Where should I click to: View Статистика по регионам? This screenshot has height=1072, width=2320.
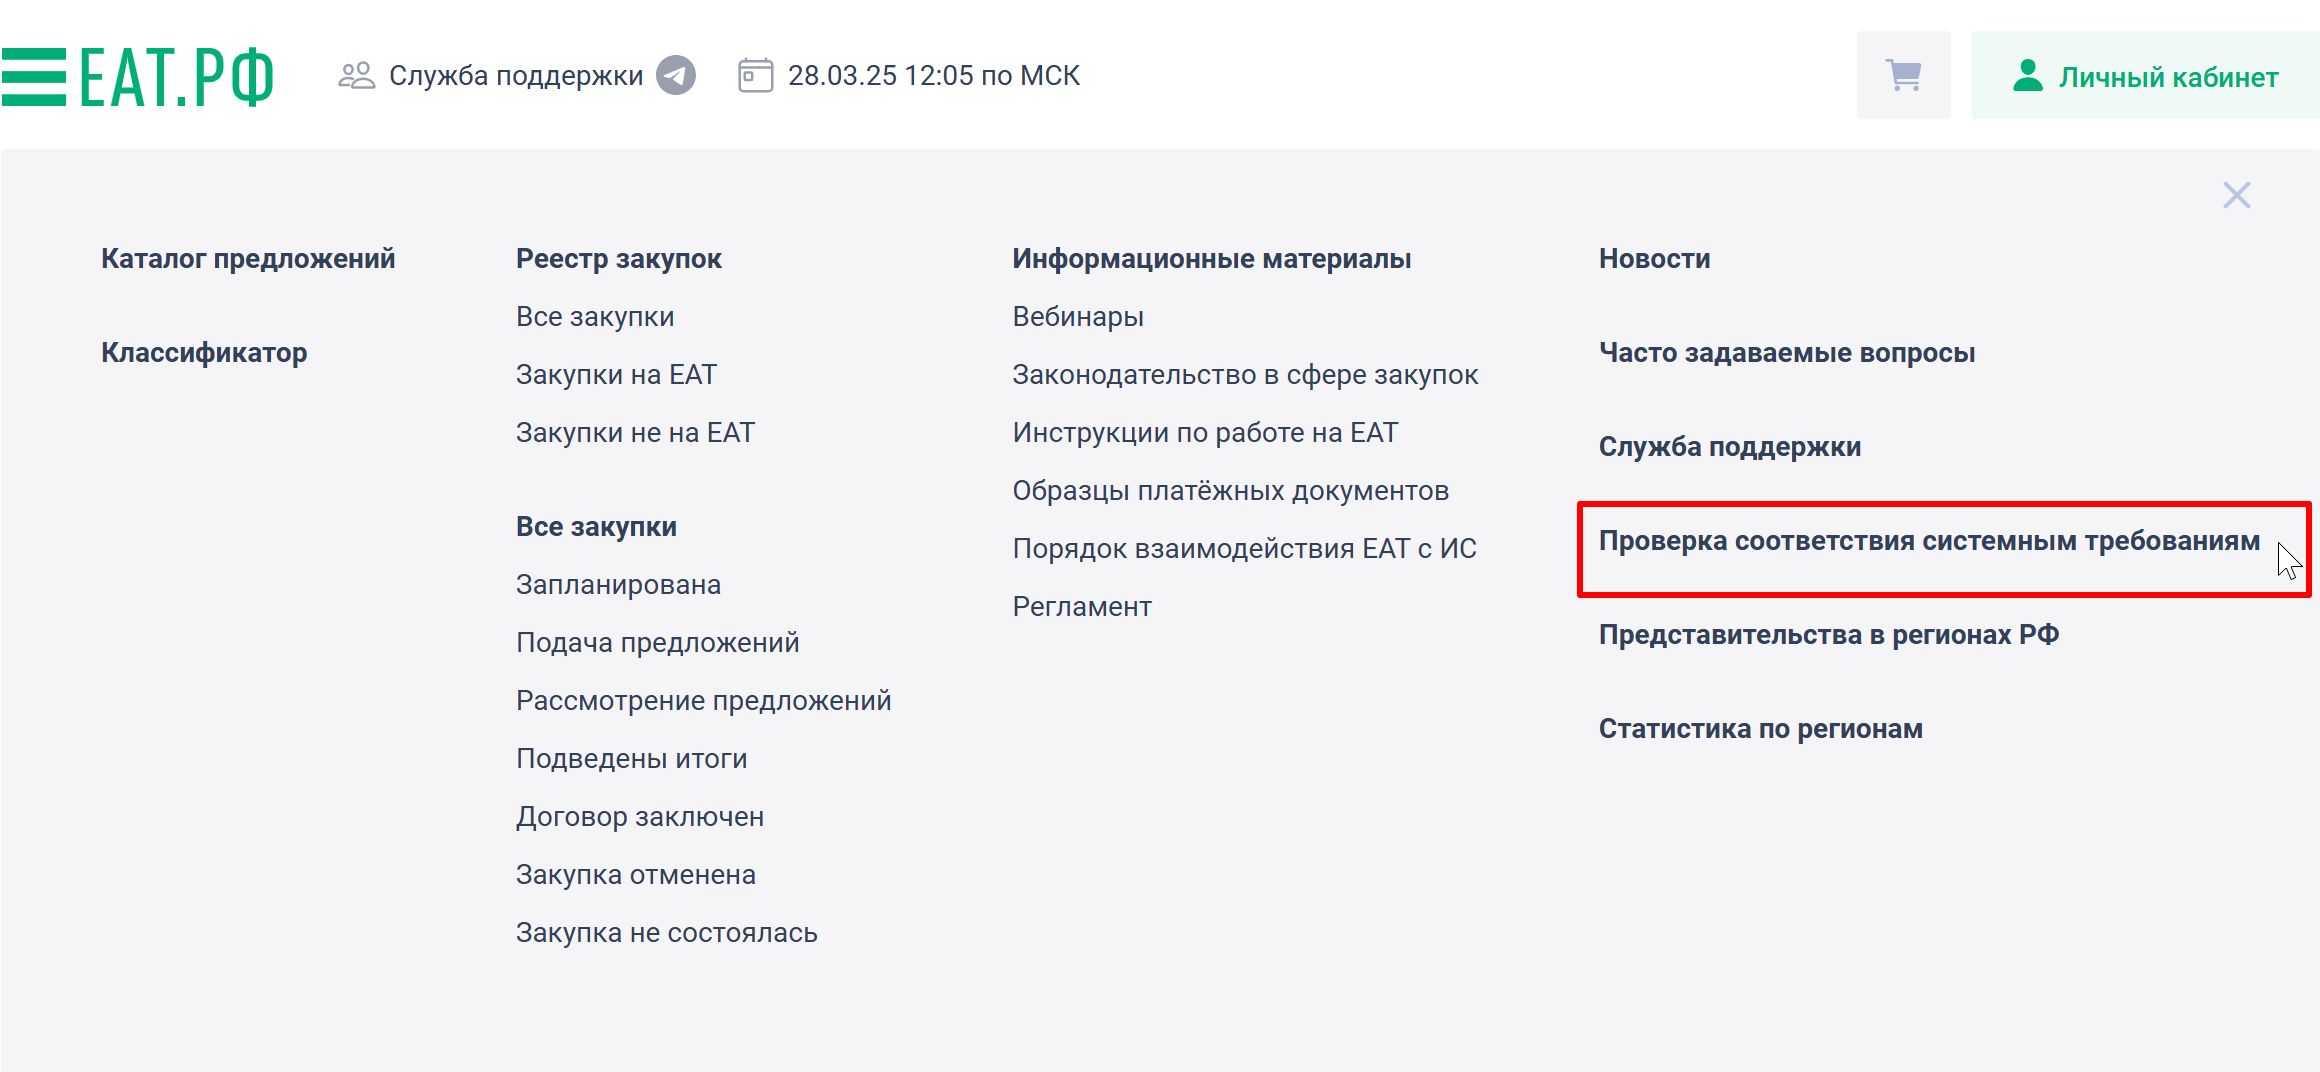click(1760, 728)
